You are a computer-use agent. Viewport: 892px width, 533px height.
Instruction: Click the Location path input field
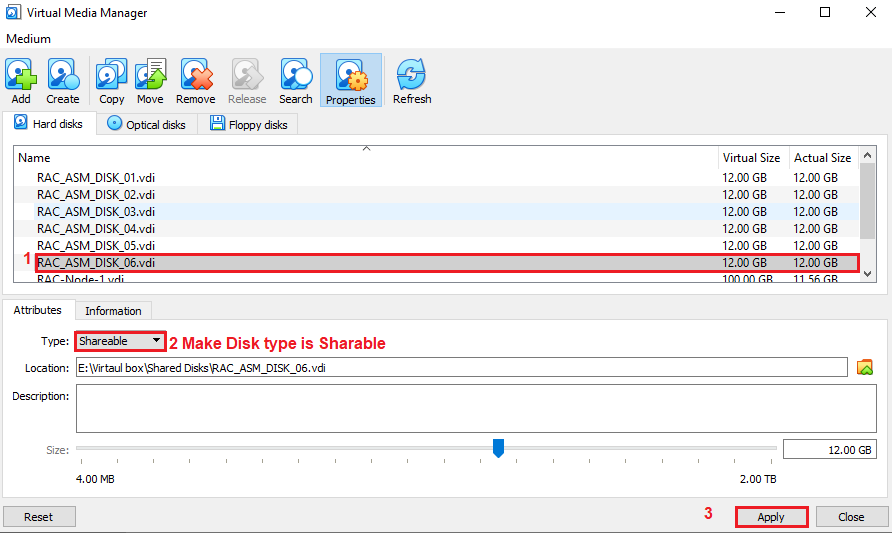pyautogui.click(x=462, y=367)
